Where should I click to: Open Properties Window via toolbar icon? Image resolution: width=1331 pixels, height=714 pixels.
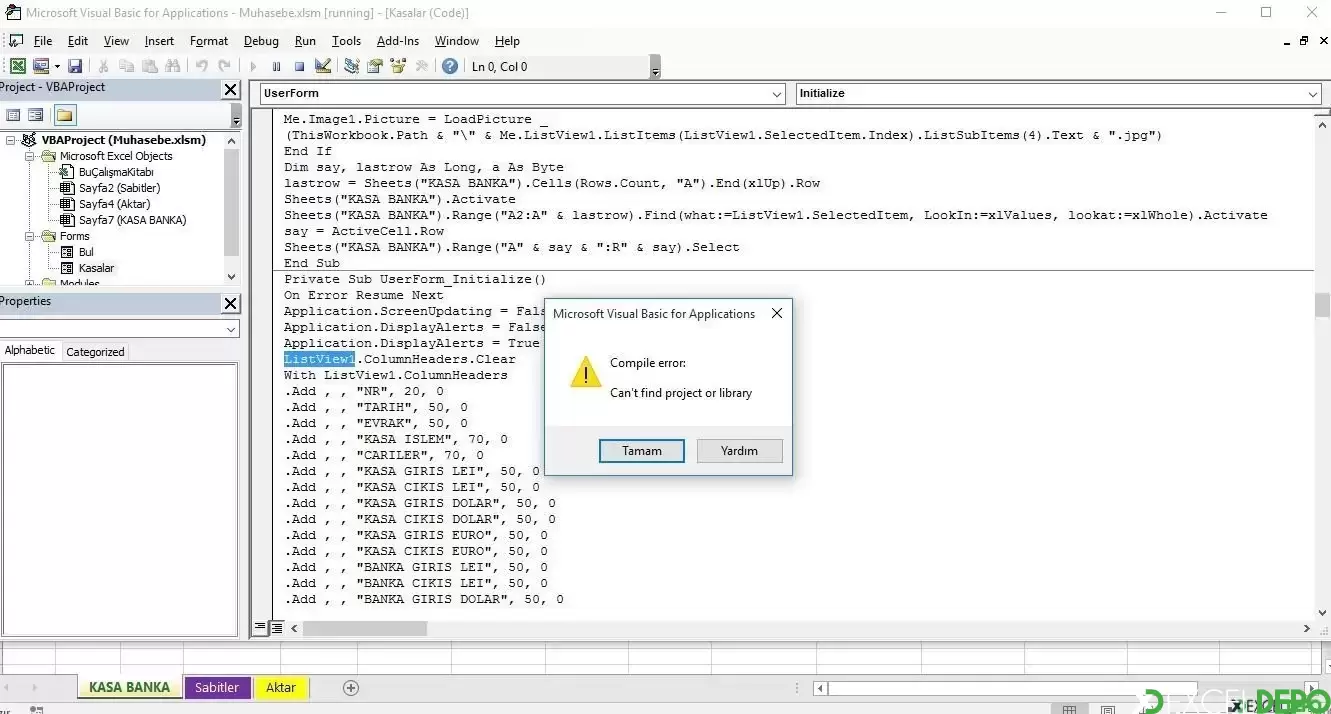(375, 66)
